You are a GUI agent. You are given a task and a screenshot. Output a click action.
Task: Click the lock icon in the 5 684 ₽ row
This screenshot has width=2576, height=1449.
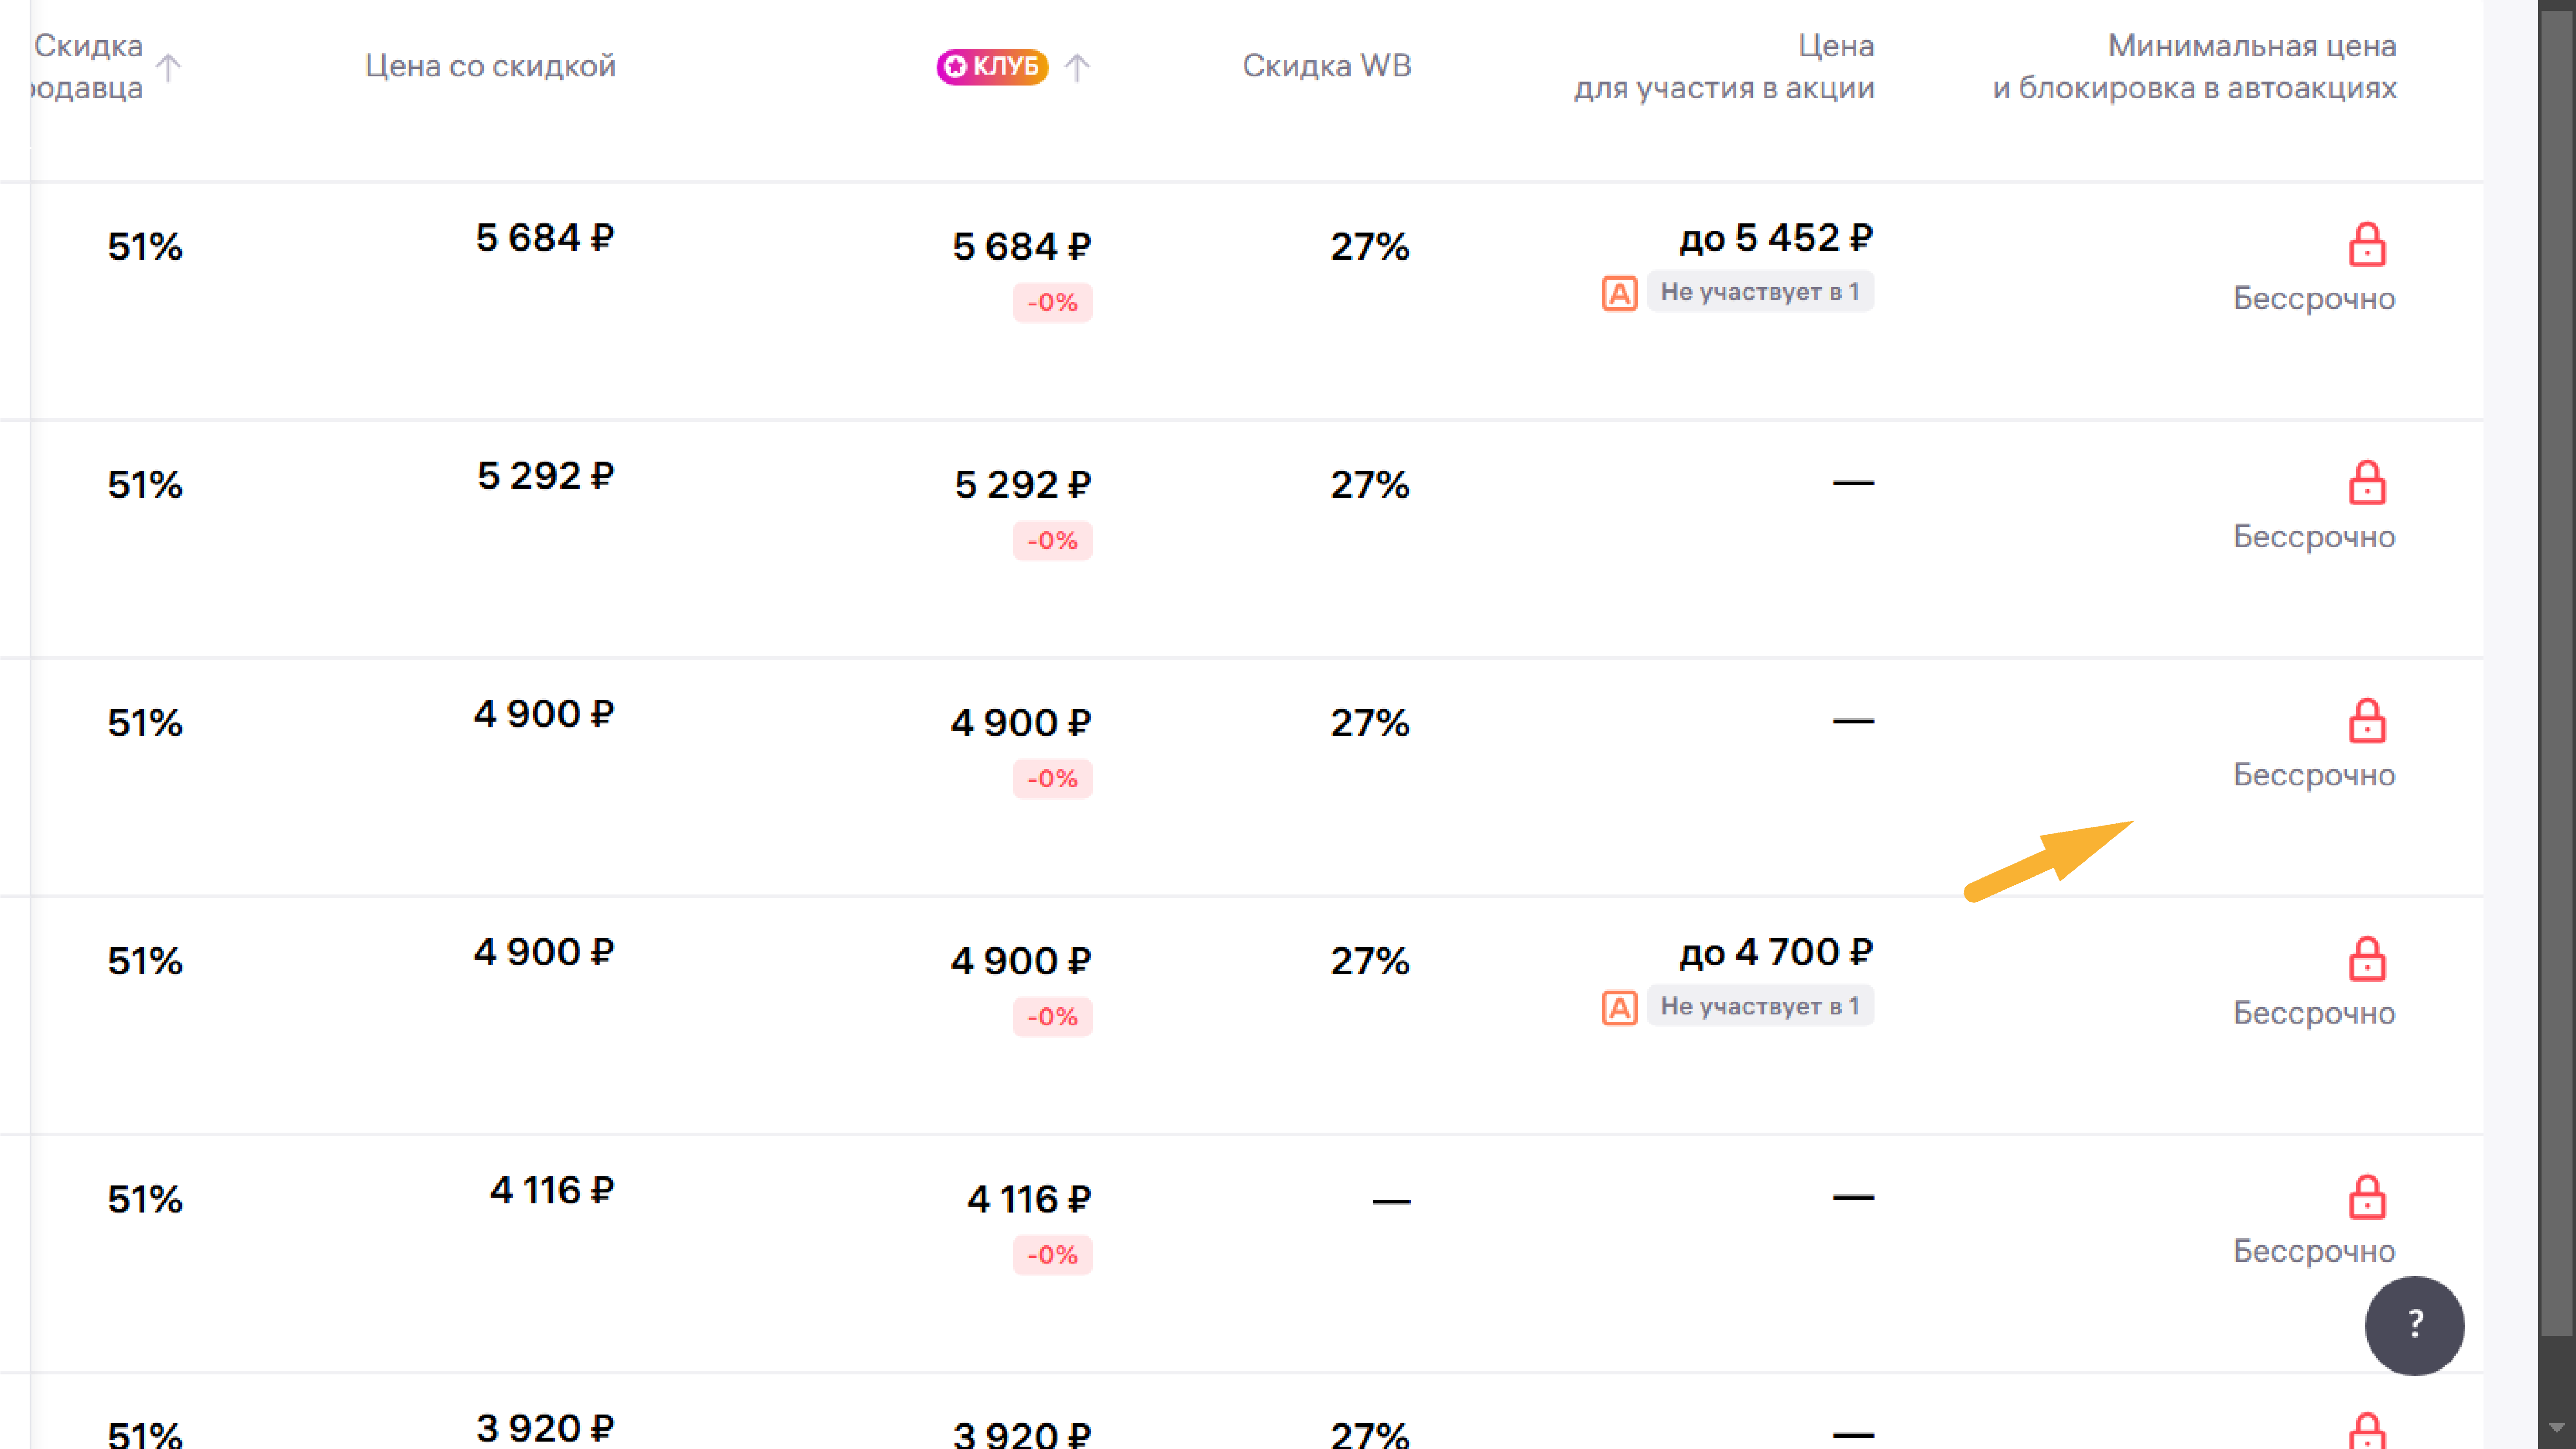point(2366,245)
